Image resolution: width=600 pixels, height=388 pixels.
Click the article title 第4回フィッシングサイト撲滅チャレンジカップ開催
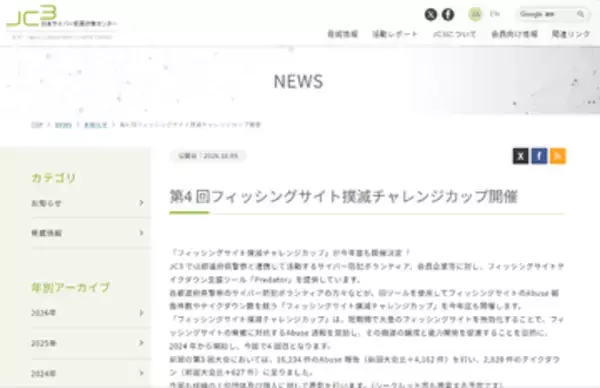coord(344,196)
